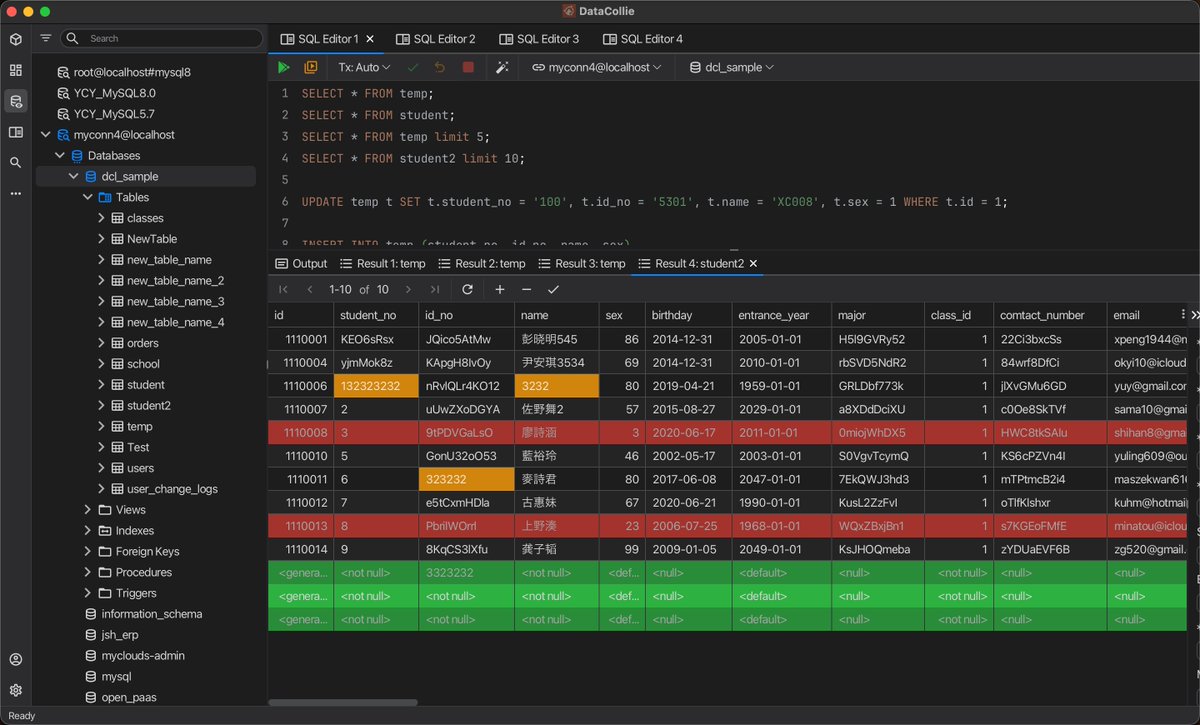1200x725 pixels.
Task: Click the search icon in the left rail
Action: [15, 162]
